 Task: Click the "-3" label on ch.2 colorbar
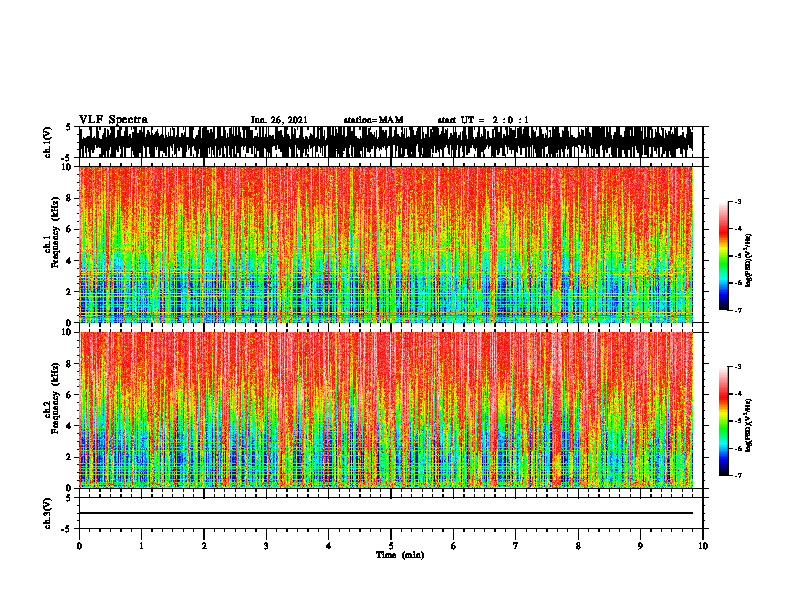(738, 367)
